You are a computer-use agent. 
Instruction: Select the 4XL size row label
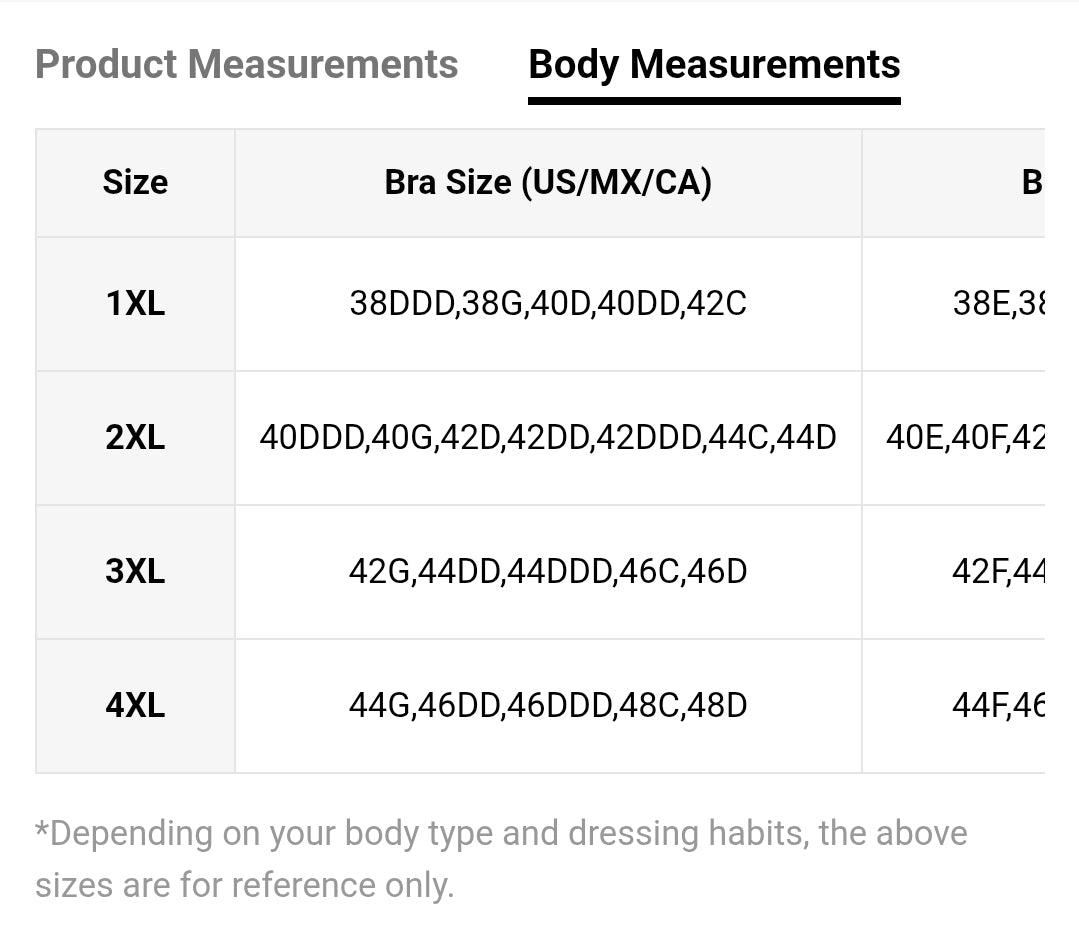[135, 706]
